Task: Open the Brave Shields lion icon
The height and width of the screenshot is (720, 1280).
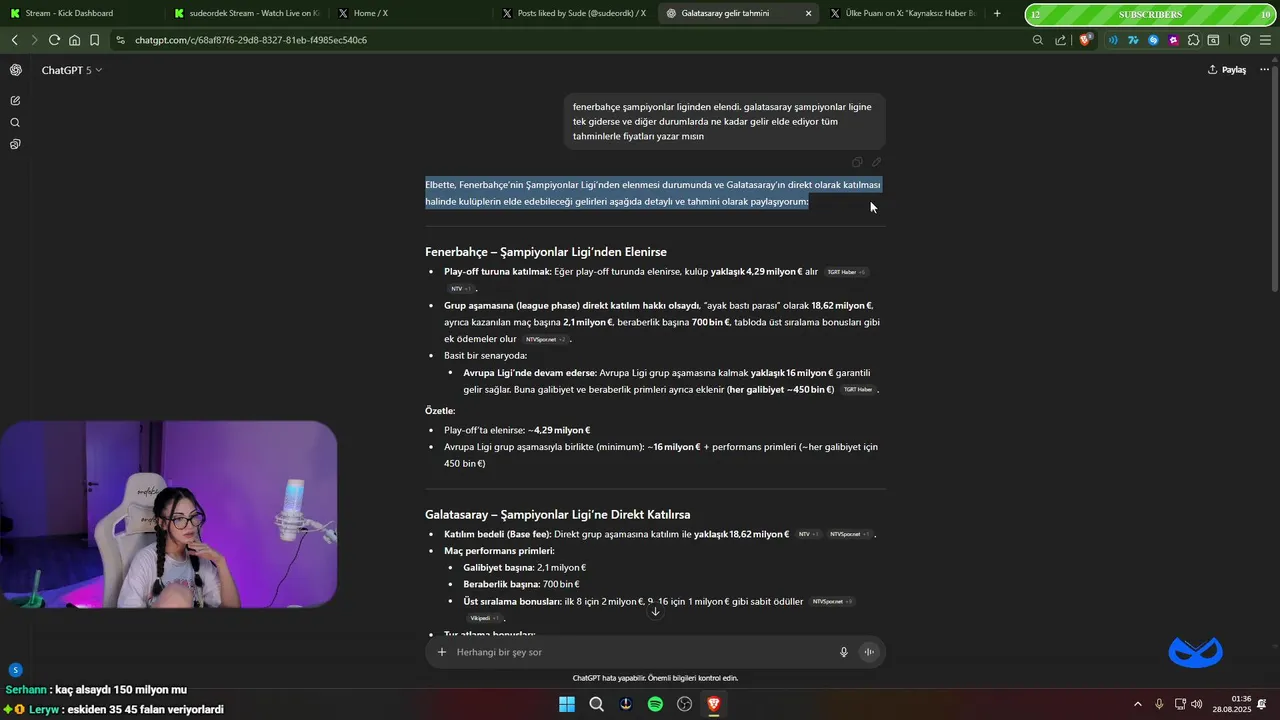Action: point(1086,40)
